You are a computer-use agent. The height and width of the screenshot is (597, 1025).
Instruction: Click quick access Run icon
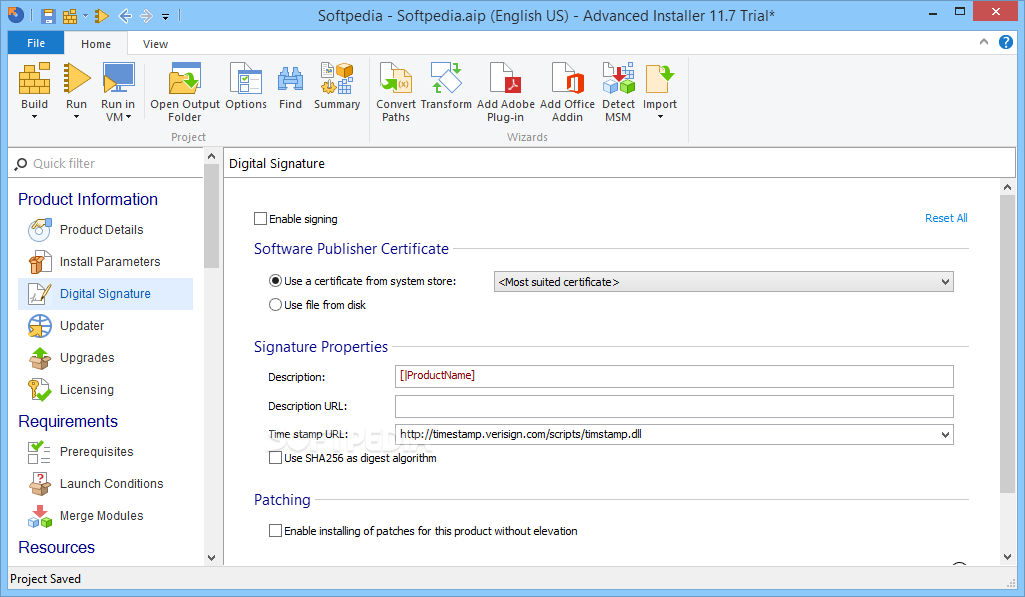(101, 16)
